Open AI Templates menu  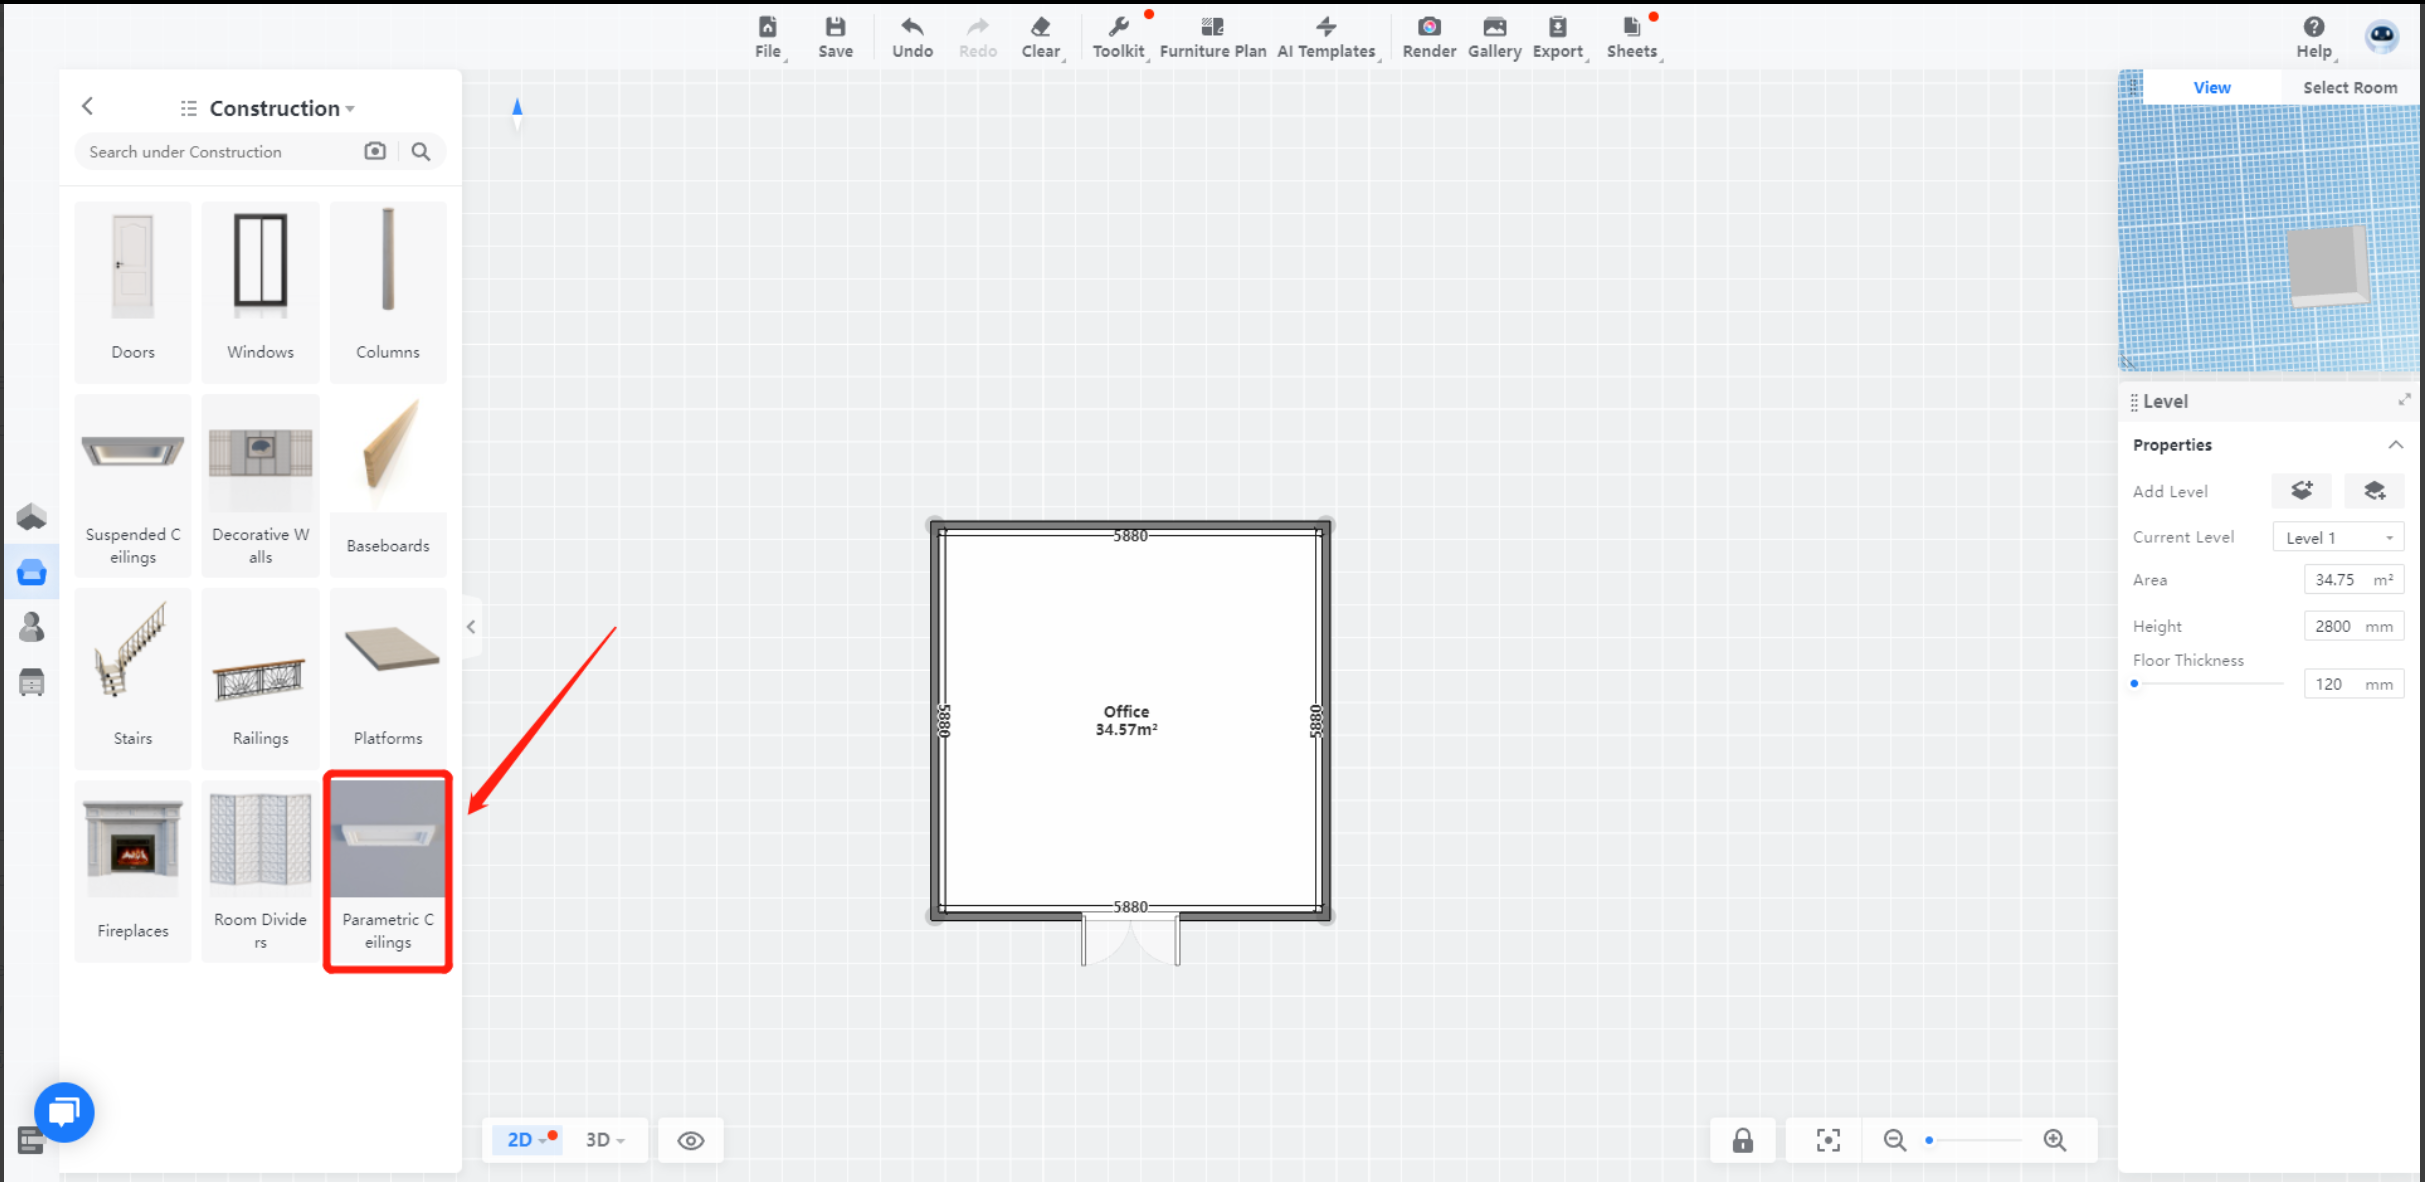[x=1326, y=37]
